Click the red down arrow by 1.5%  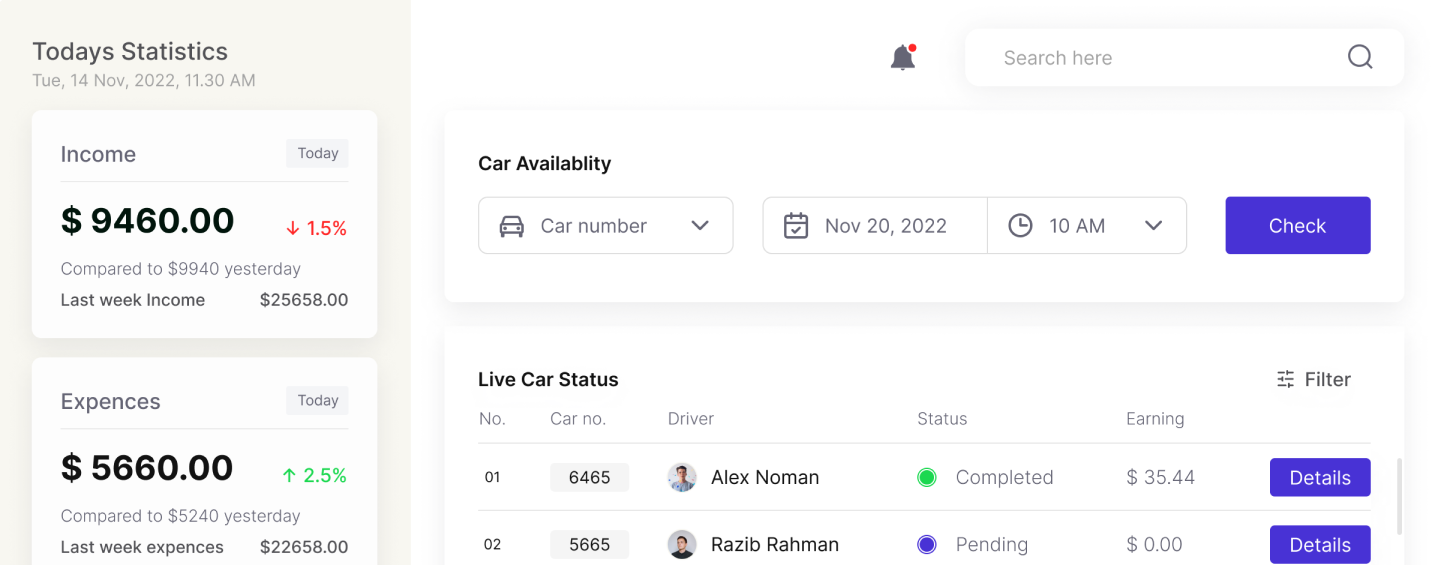click(x=293, y=228)
